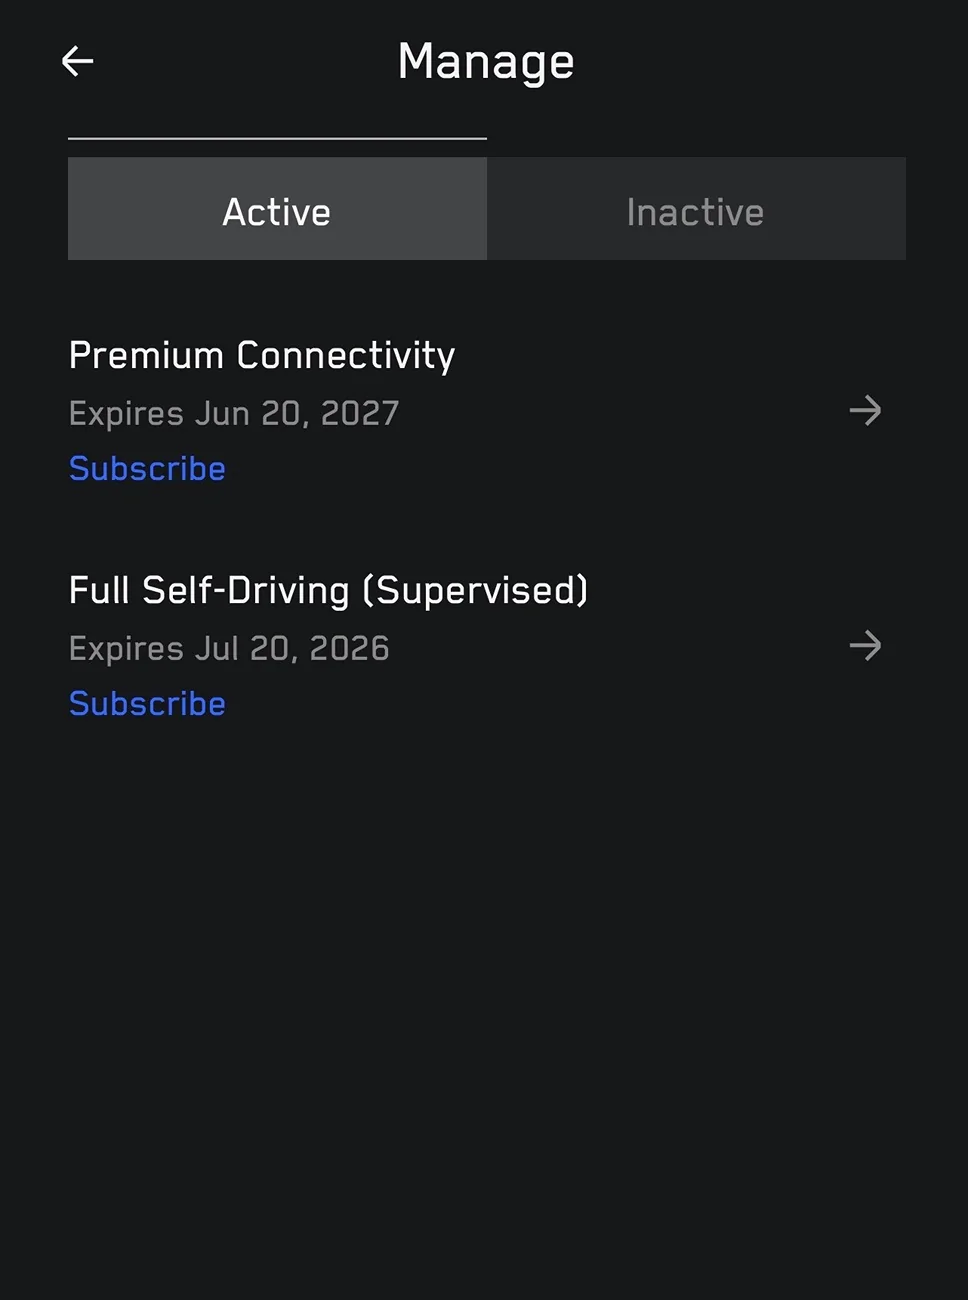The width and height of the screenshot is (968, 1300).
Task: Click the blue Subscribe link under Jul 20, 2026
Action: (147, 703)
